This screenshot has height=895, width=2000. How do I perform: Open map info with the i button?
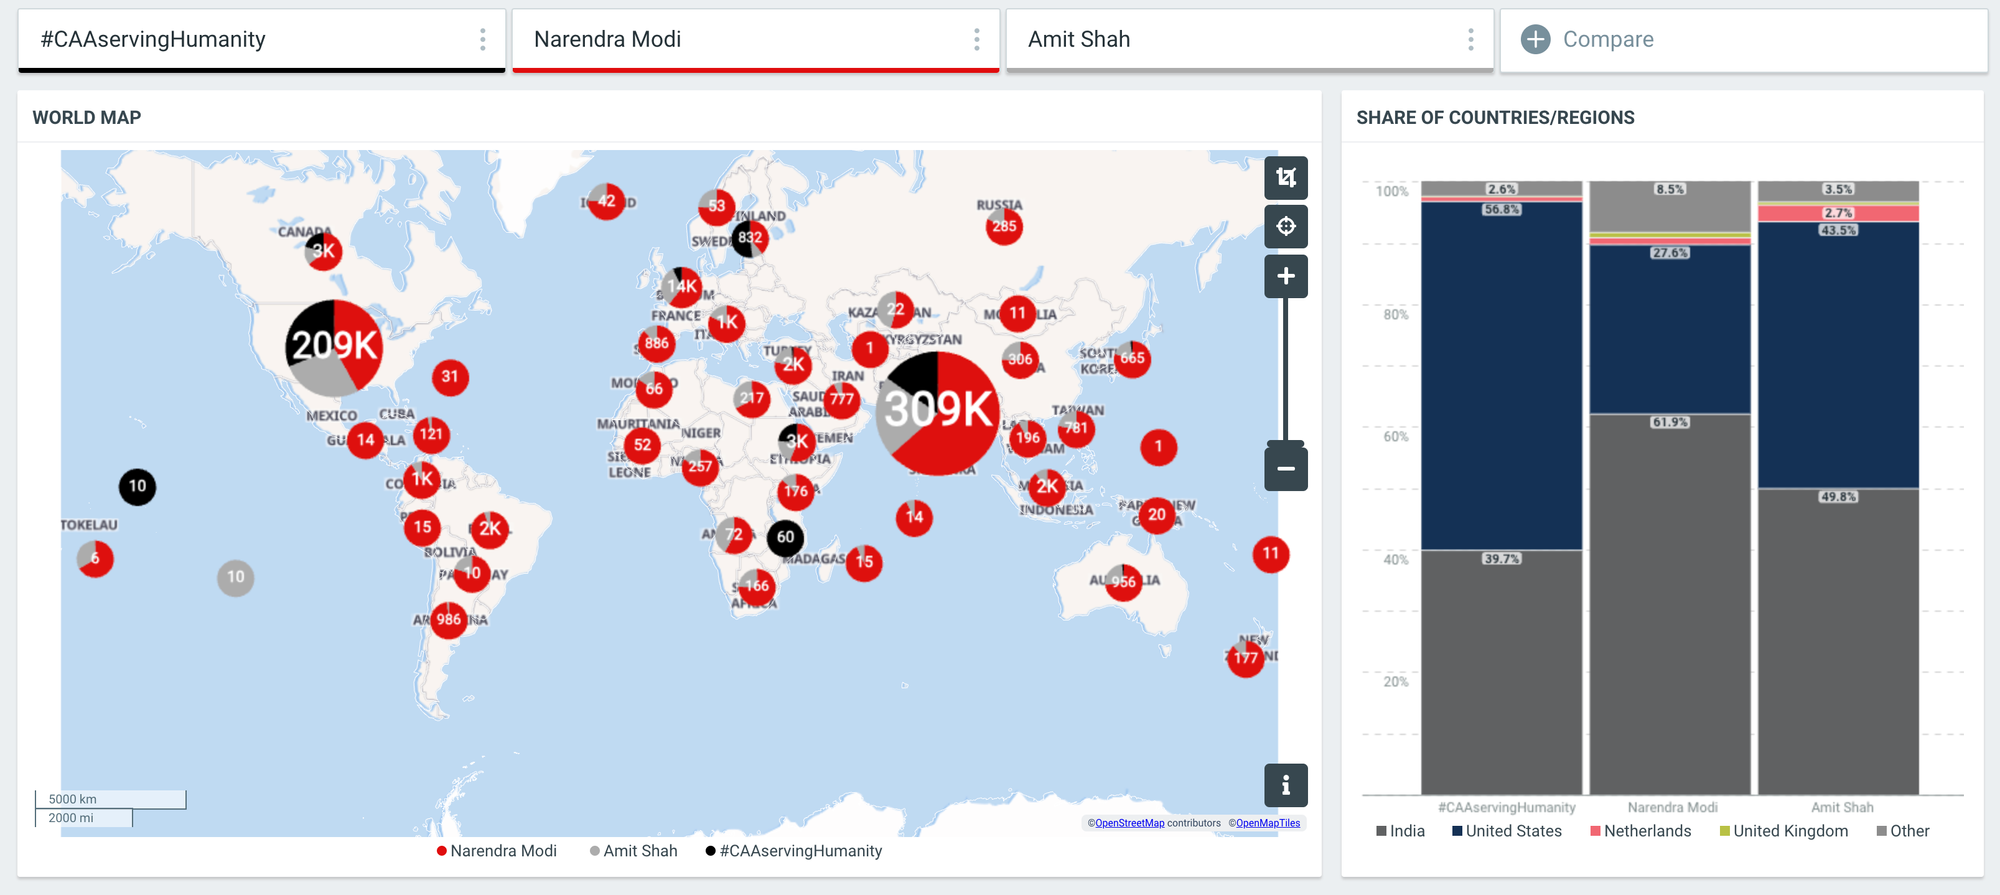point(1286,785)
